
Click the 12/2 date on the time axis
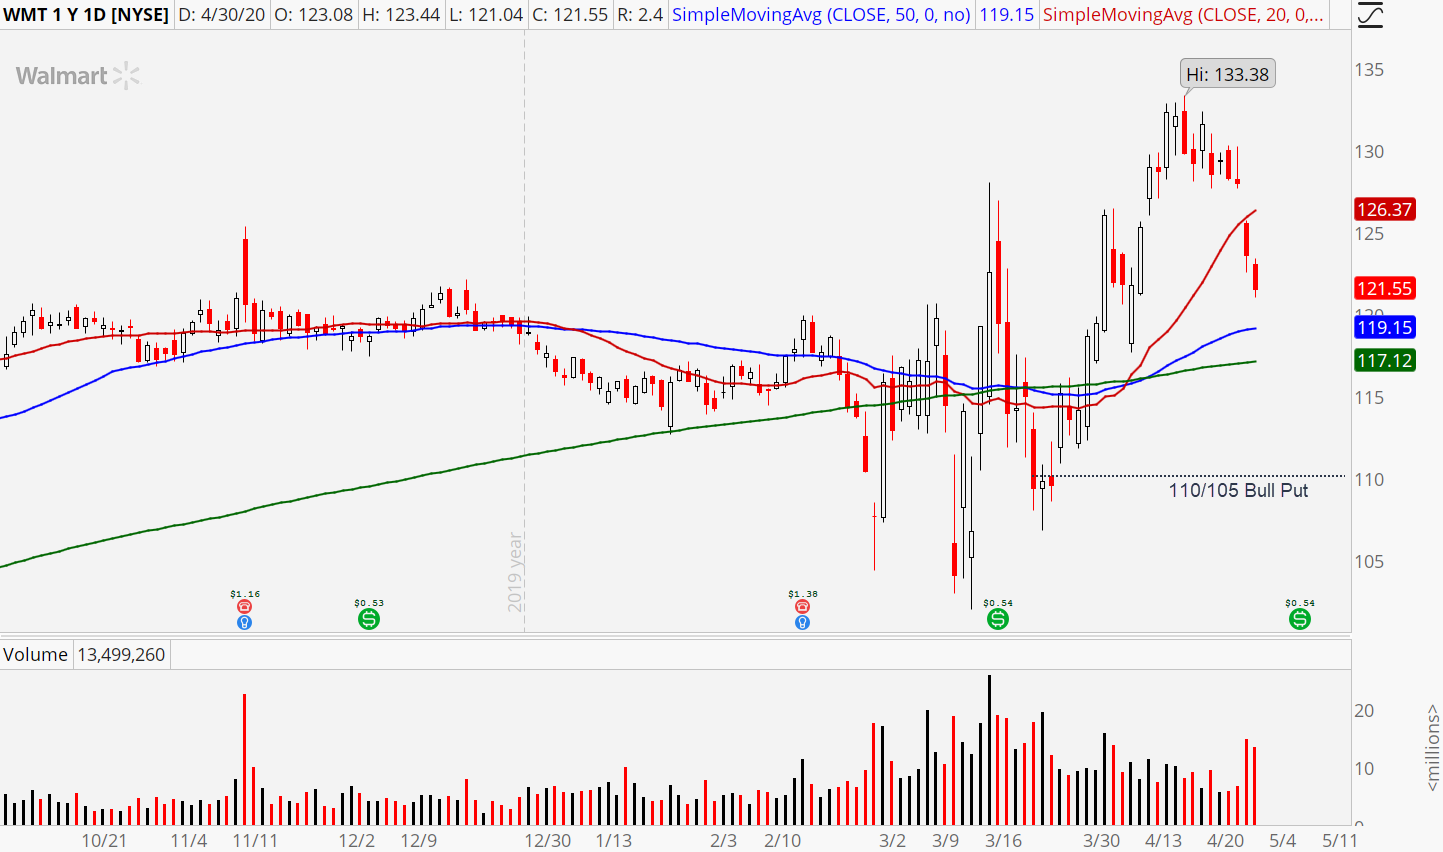(357, 840)
